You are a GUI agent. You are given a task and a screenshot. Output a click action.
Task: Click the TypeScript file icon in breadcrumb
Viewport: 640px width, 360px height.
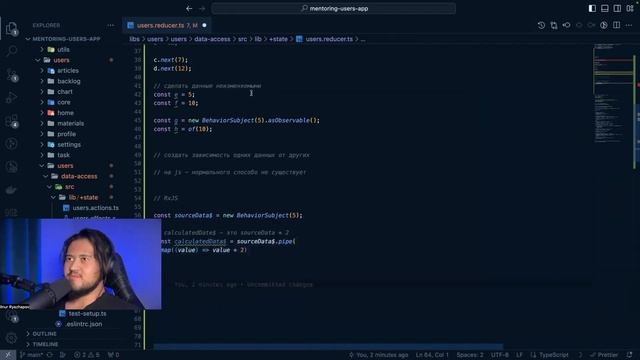tap(299, 39)
